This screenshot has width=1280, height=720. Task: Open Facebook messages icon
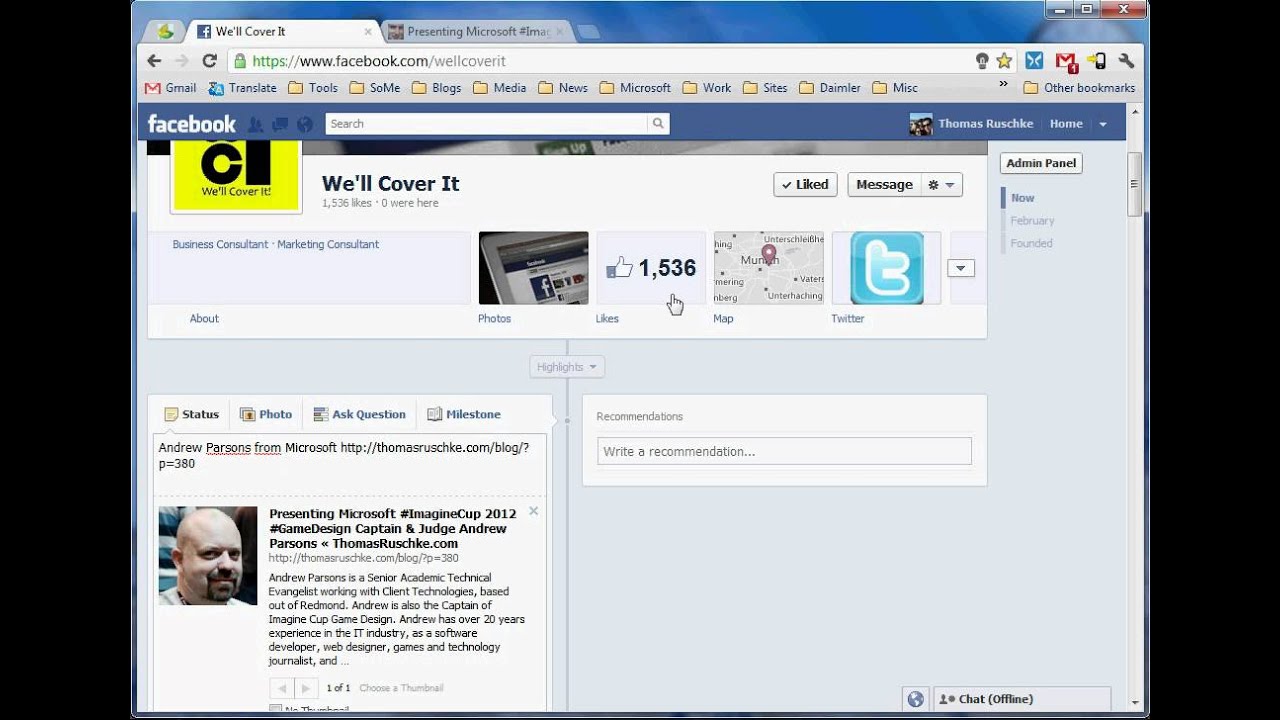click(x=280, y=124)
